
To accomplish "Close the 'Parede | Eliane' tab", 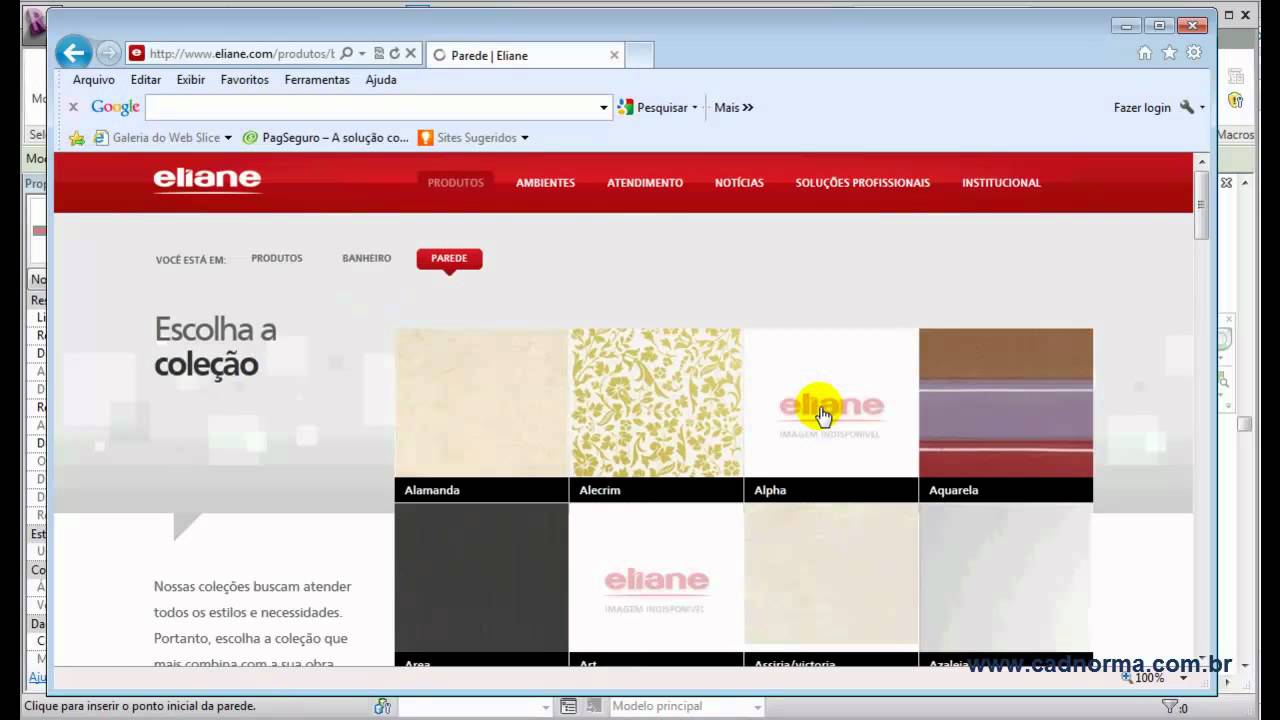I will tap(614, 55).
